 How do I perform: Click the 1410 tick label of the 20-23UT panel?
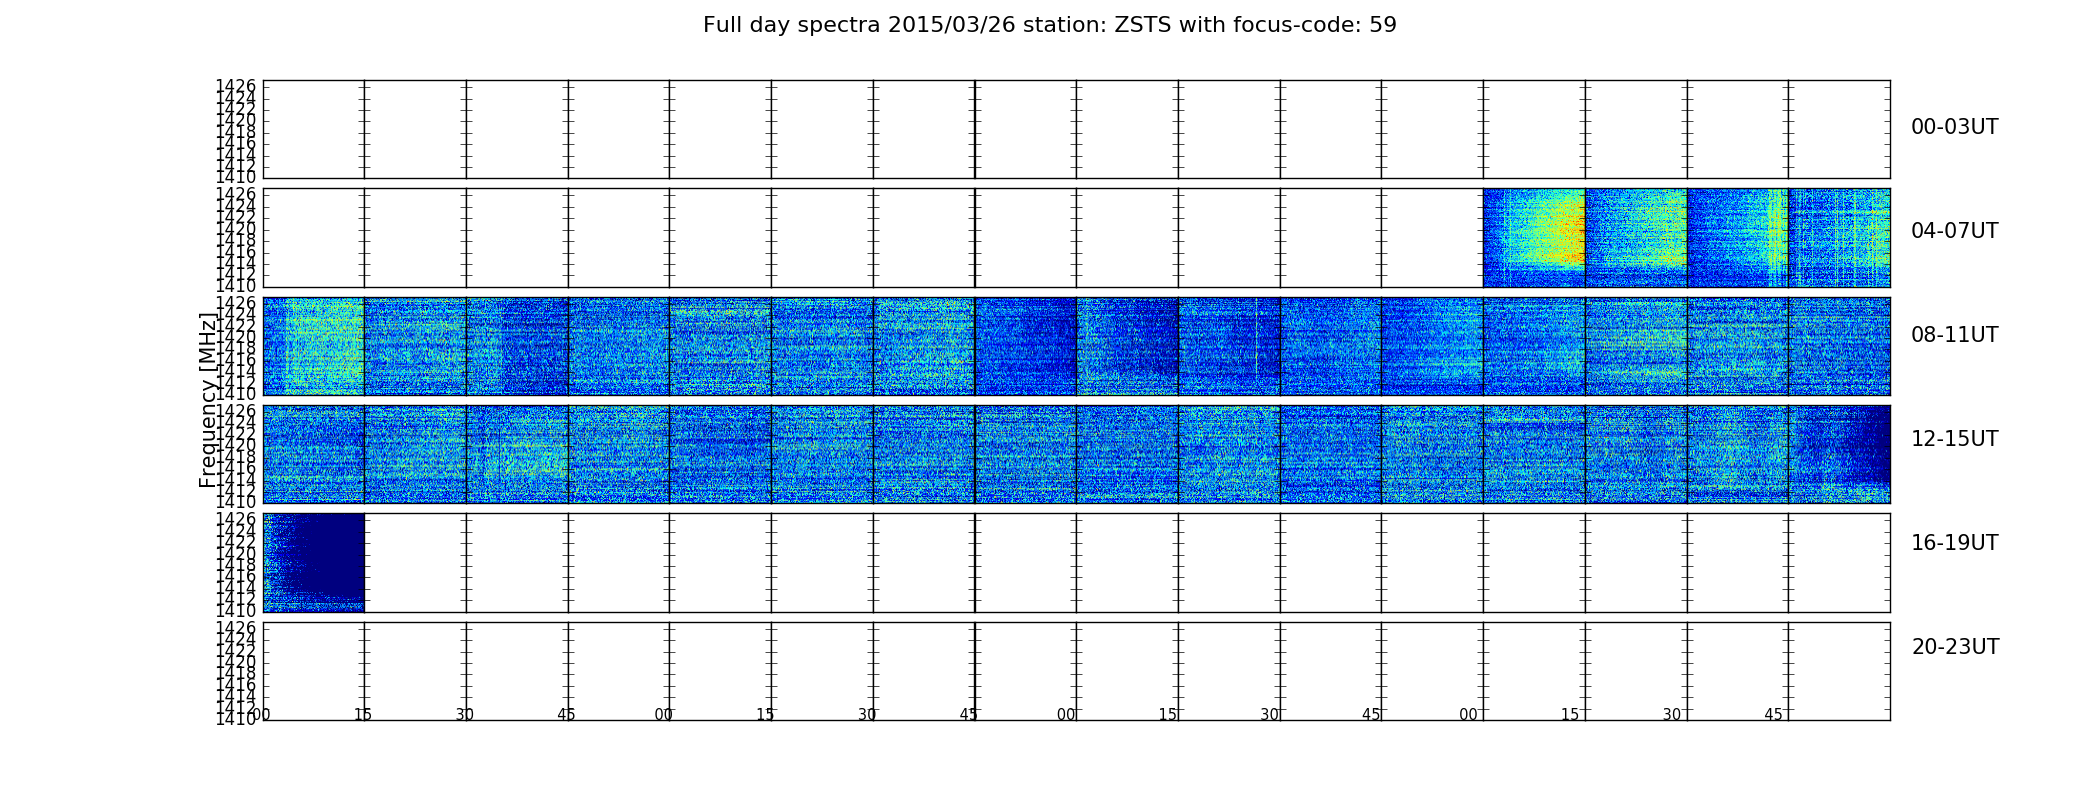[236, 719]
